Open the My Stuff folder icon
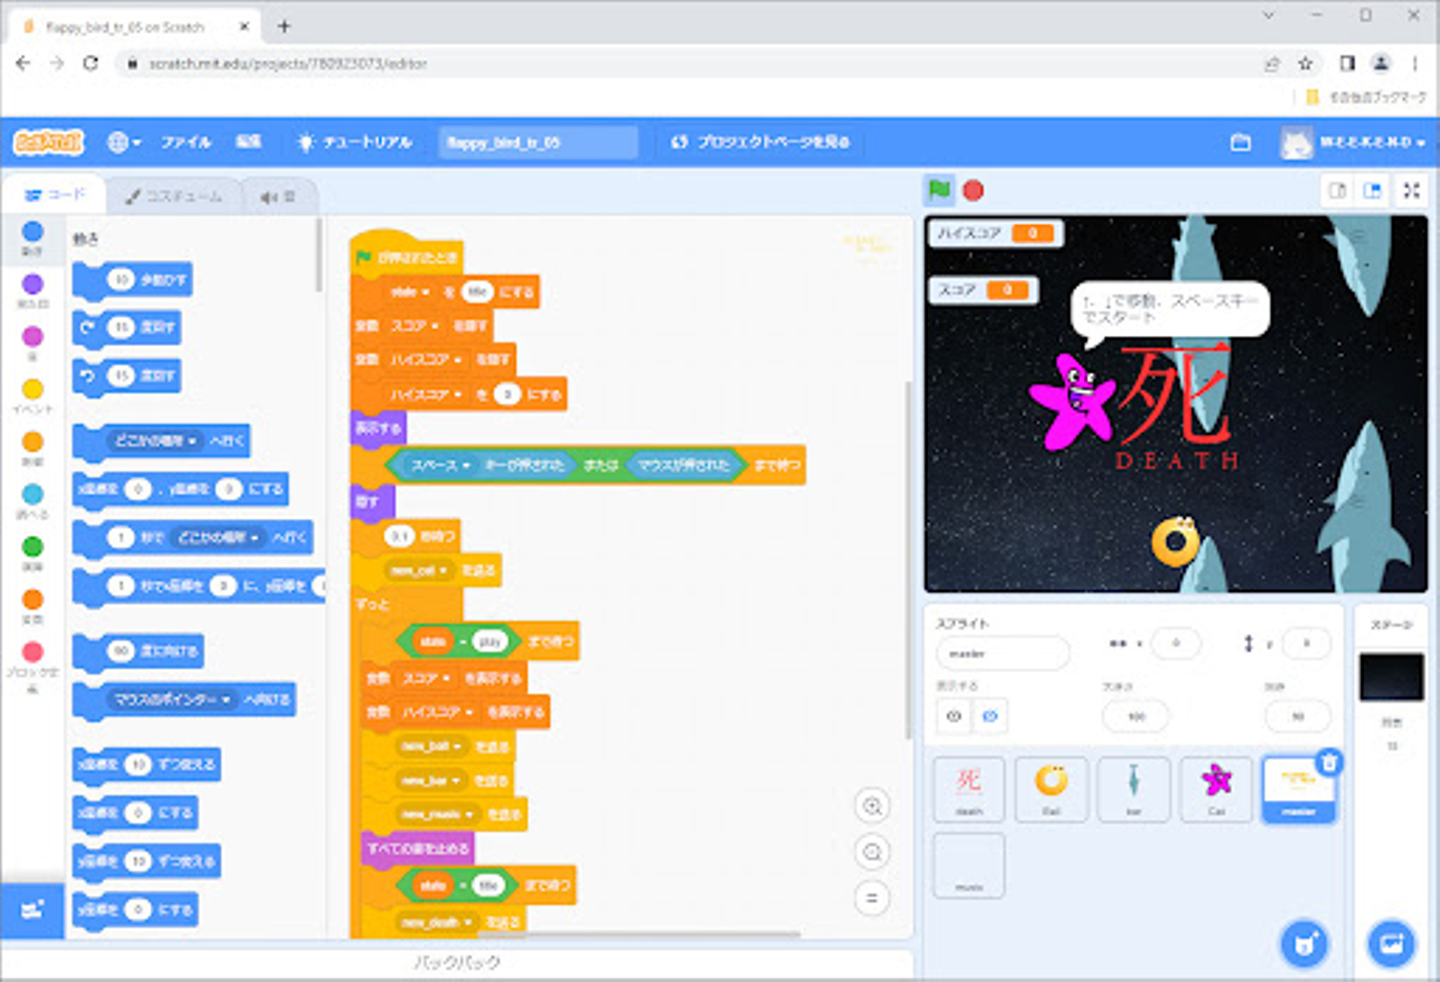Viewport: 1440px width, 982px height. tap(1240, 142)
